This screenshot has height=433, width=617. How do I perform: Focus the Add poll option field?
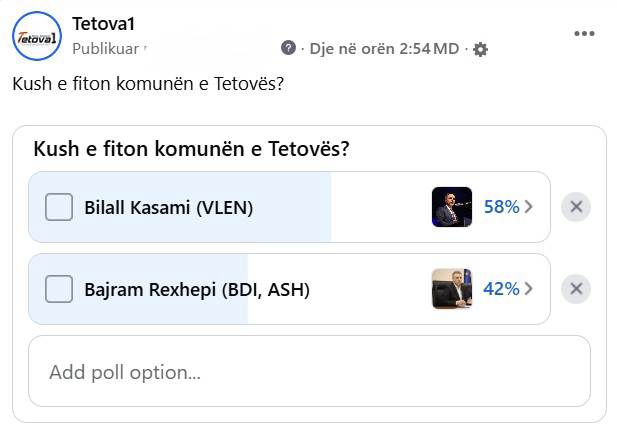309,372
